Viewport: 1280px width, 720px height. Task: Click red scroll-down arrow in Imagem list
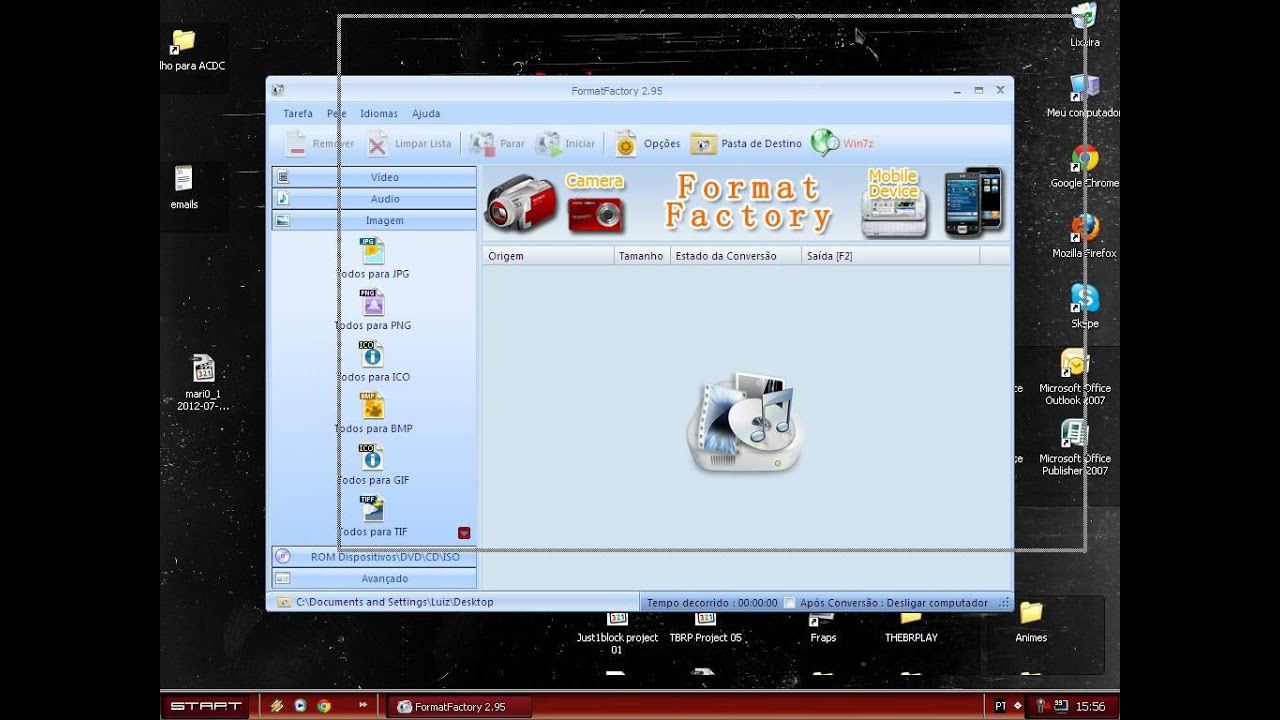pos(464,533)
